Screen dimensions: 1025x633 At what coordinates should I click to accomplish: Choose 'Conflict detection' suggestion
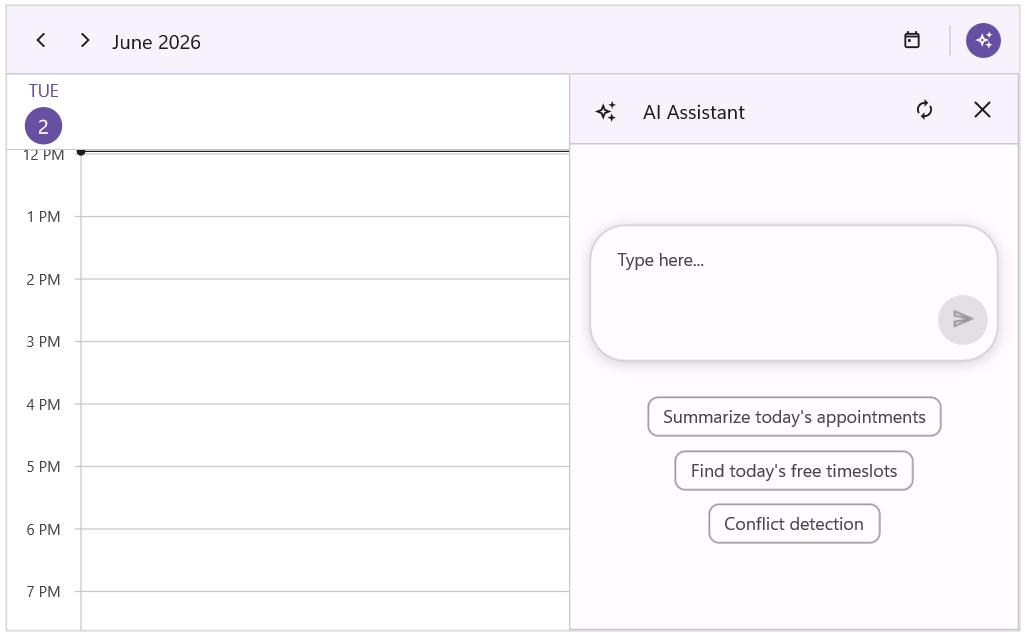tap(794, 524)
